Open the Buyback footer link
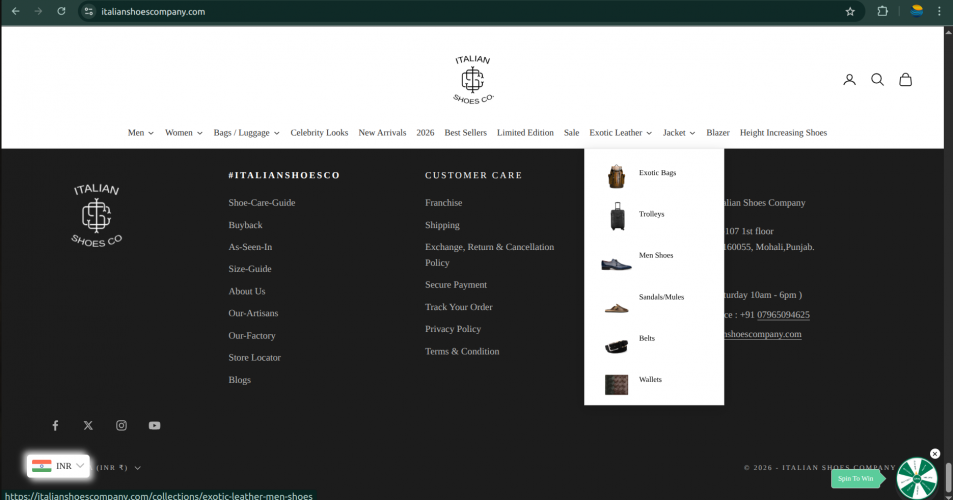The image size is (953, 500). [x=246, y=225]
